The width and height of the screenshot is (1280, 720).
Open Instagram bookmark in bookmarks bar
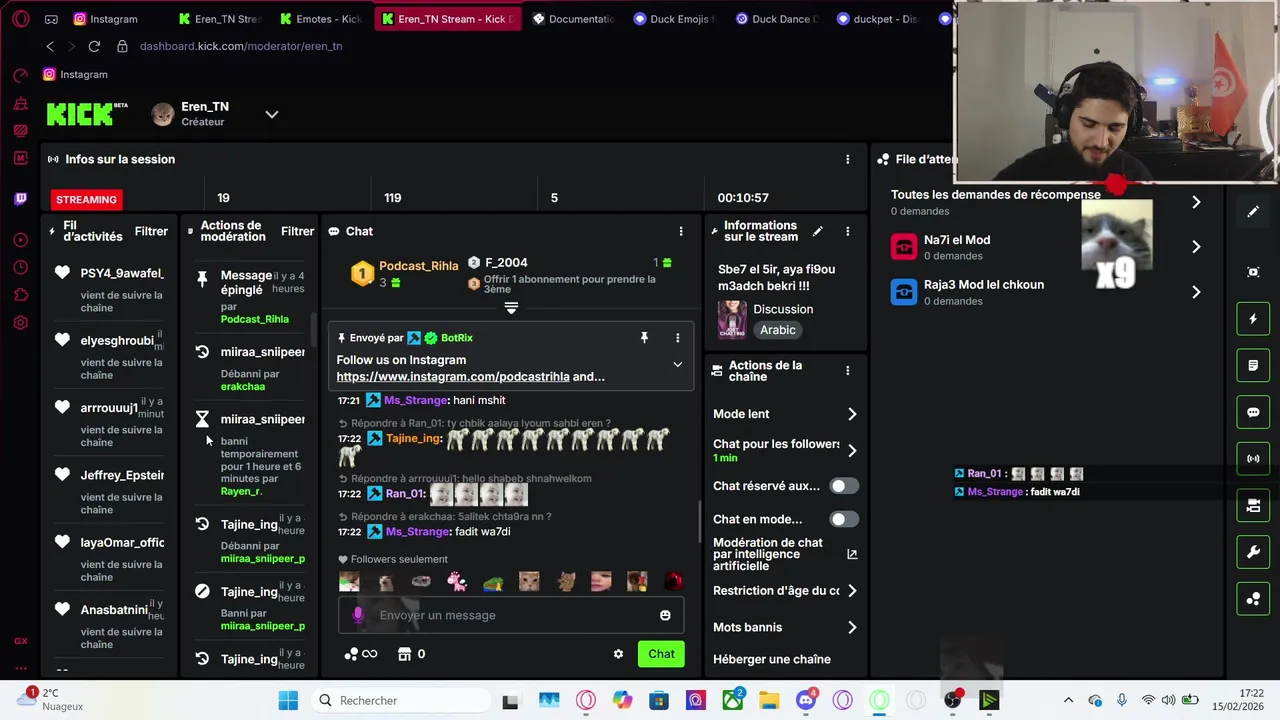75,74
